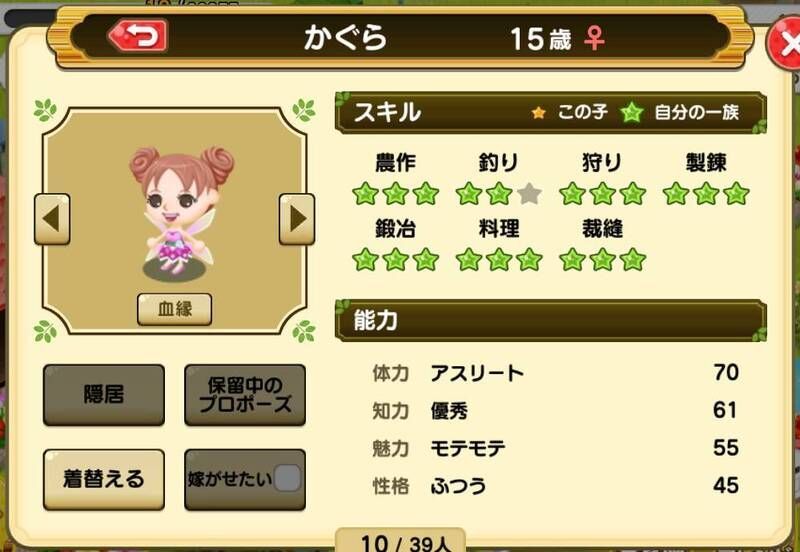This screenshot has height=552, width=800.
Task: Open the 血縁 family relations button
Action: click(174, 309)
